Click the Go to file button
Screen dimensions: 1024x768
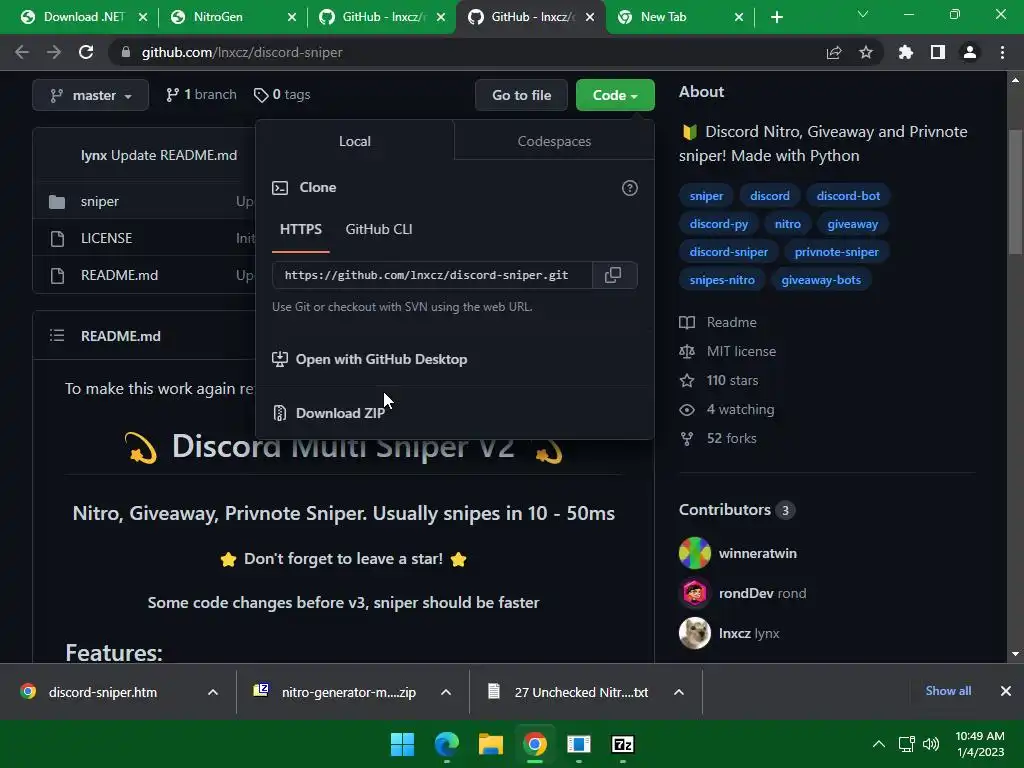coord(521,95)
